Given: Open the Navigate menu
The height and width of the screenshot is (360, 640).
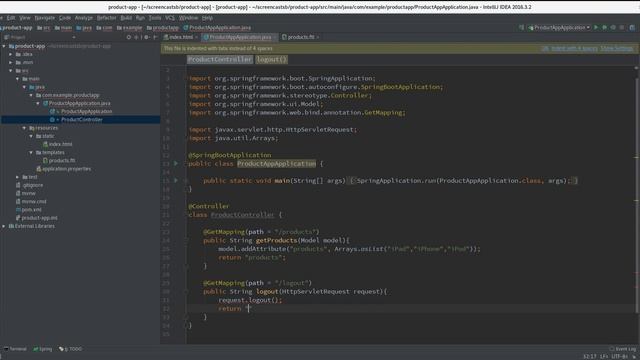Looking at the screenshot, I should point(44,18).
